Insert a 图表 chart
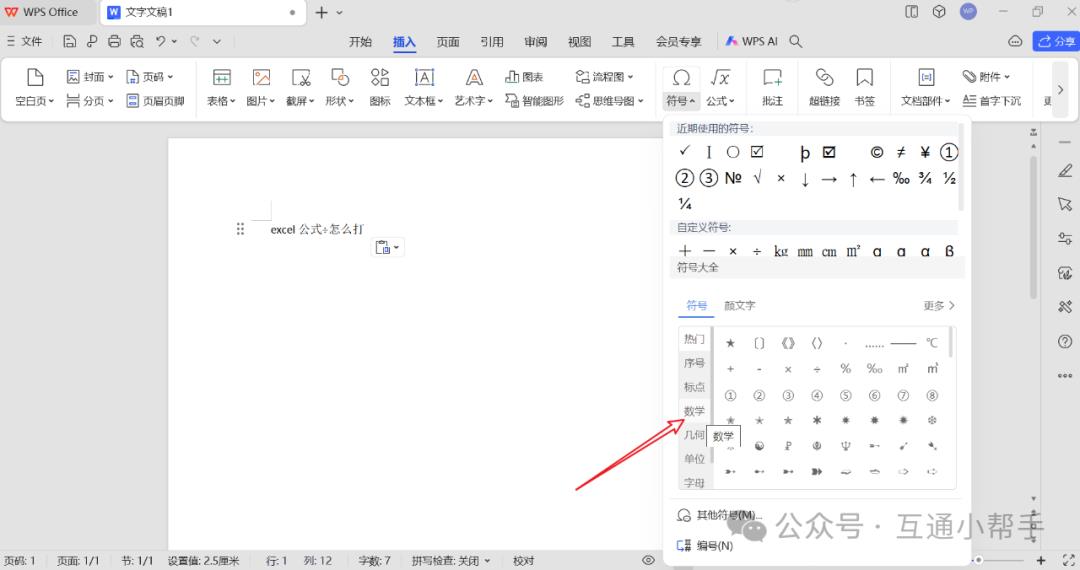The width and height of the screenshot is (1080, 570). click(x=524, y=76)
